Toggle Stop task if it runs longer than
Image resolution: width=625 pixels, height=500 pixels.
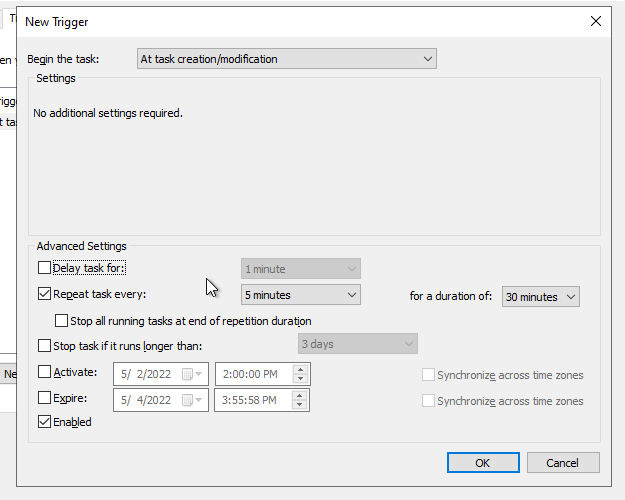pos(44,346)
